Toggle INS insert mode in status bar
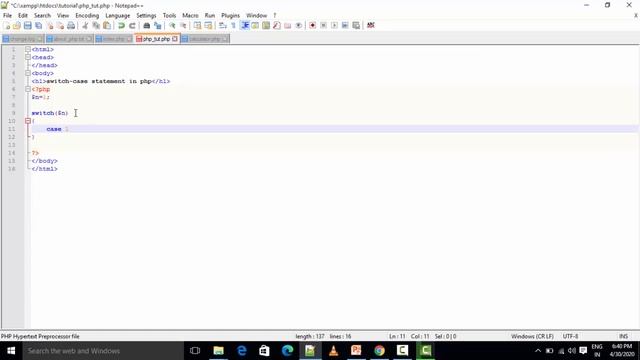Viewport: 640px width, 360px height. (x=623, y=336)
